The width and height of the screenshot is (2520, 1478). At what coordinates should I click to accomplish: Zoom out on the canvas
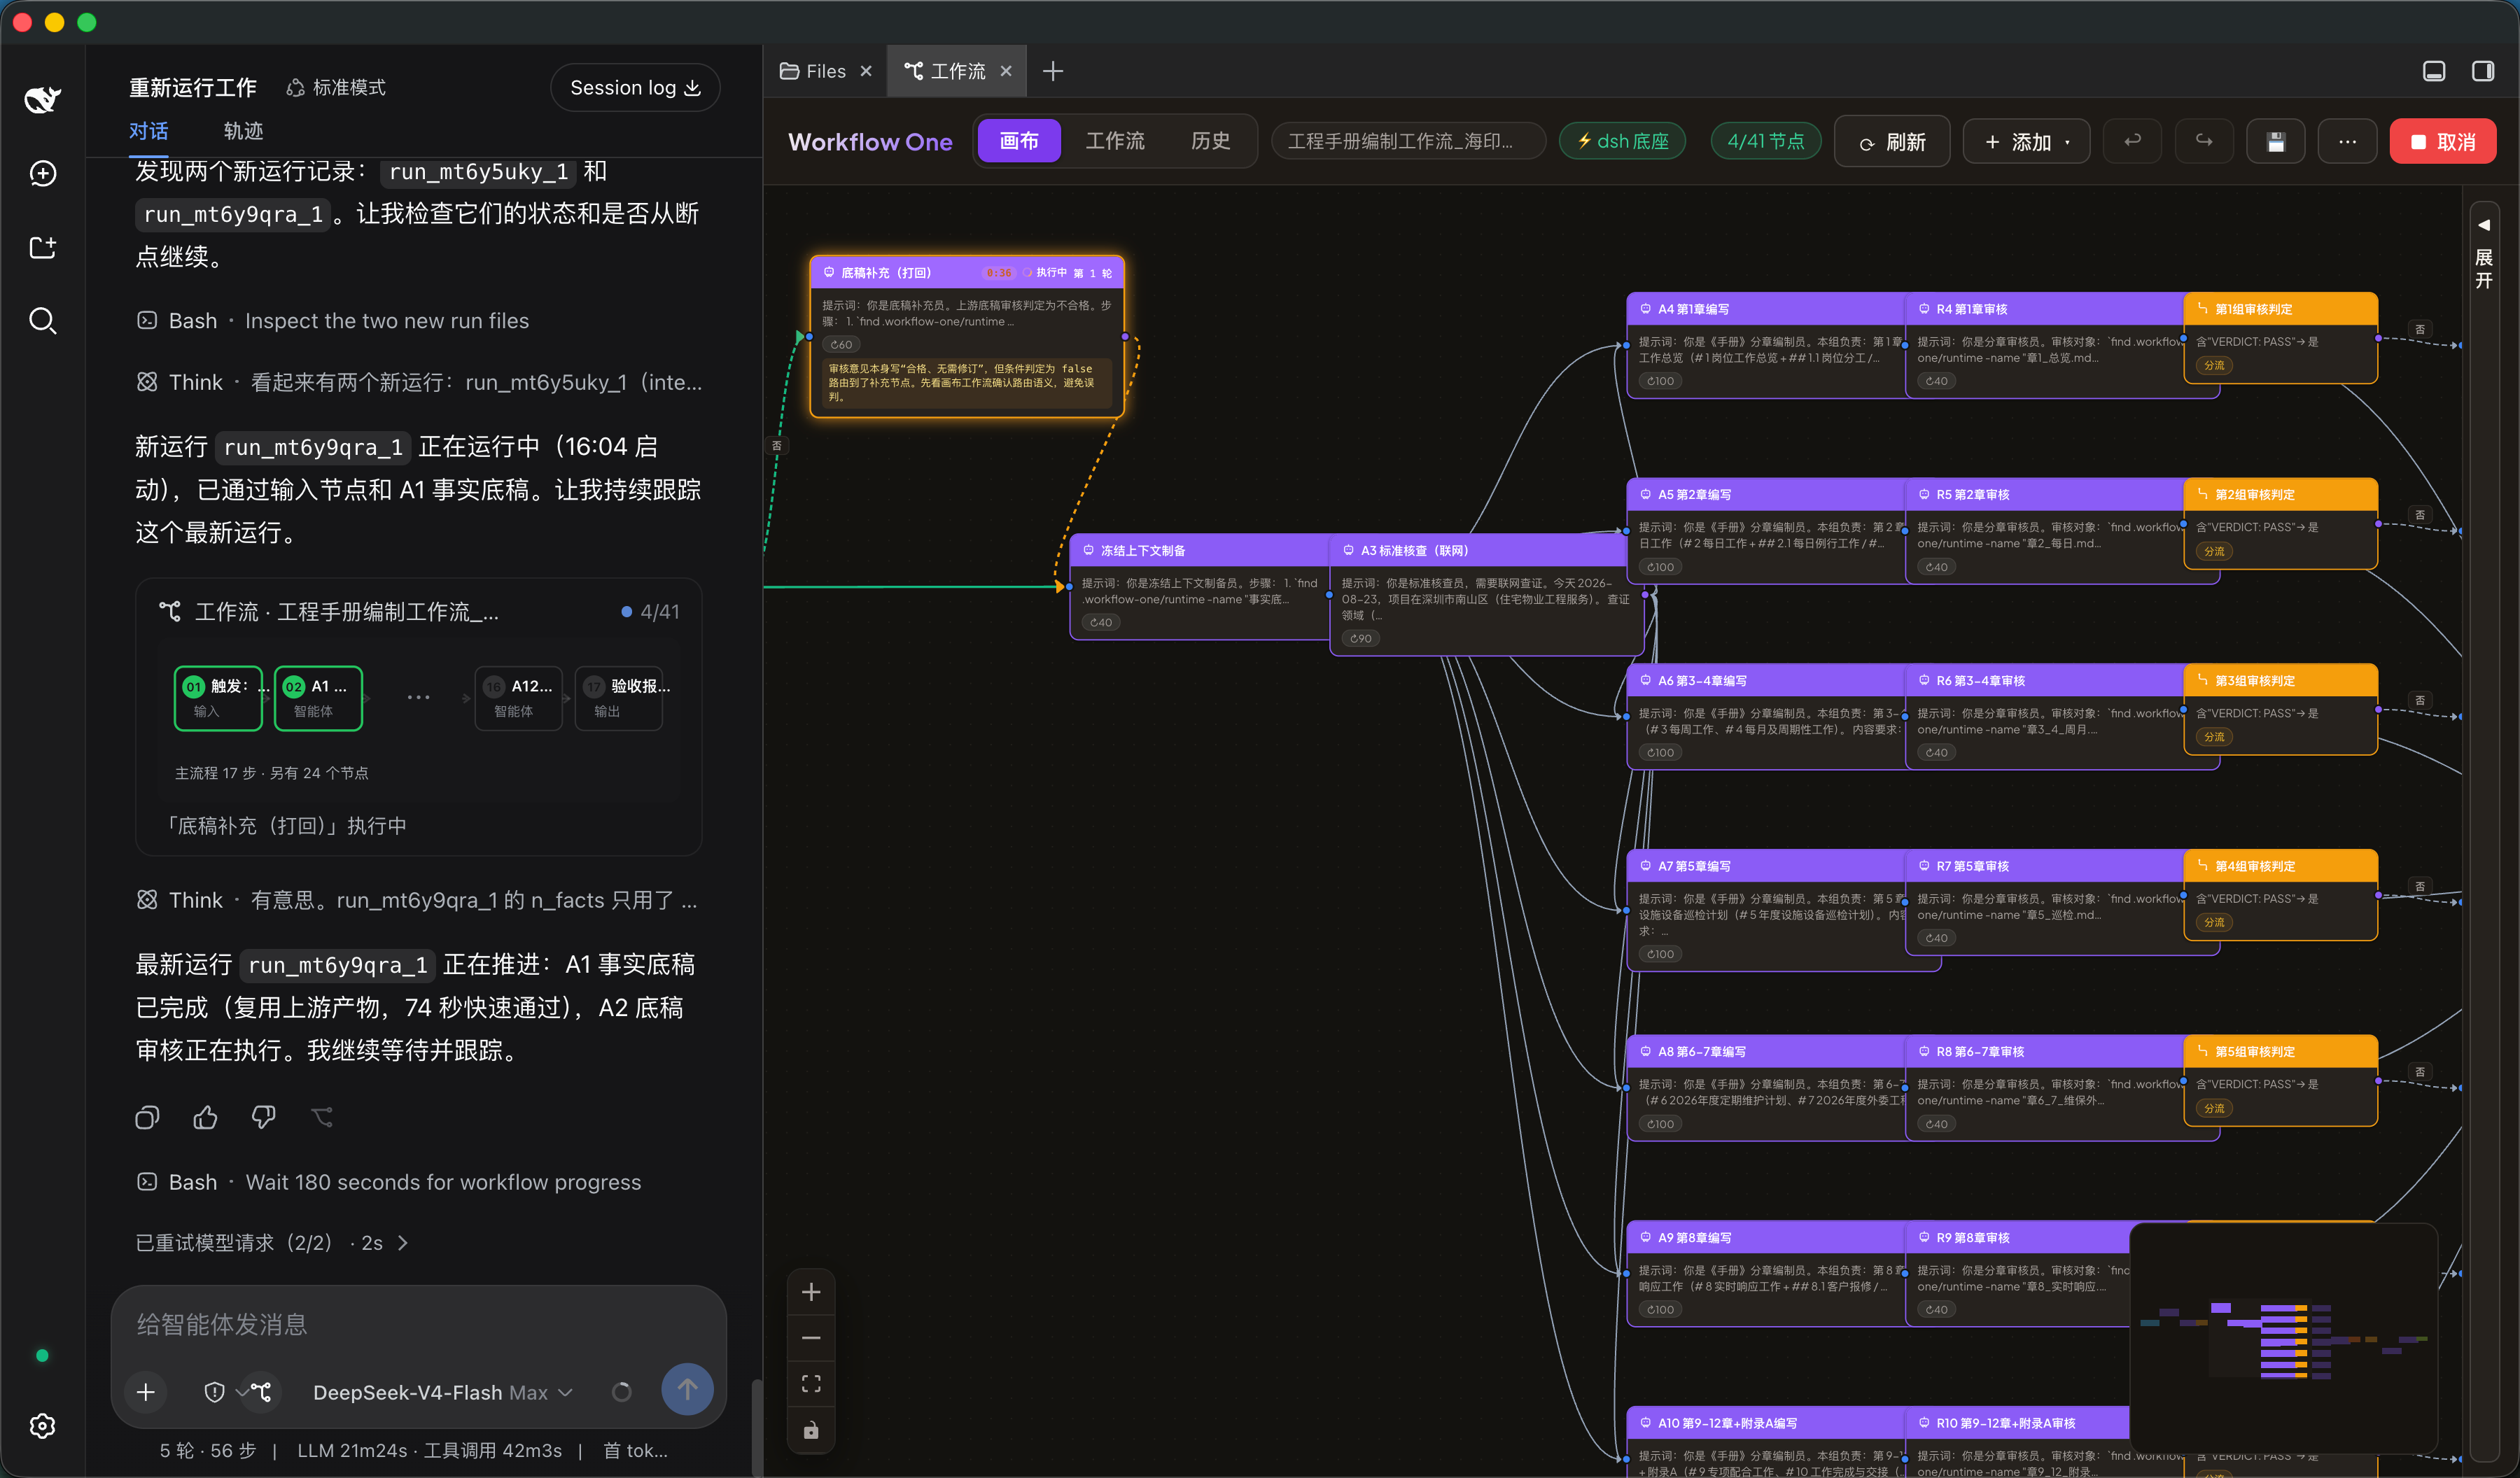coord(811,1338)
